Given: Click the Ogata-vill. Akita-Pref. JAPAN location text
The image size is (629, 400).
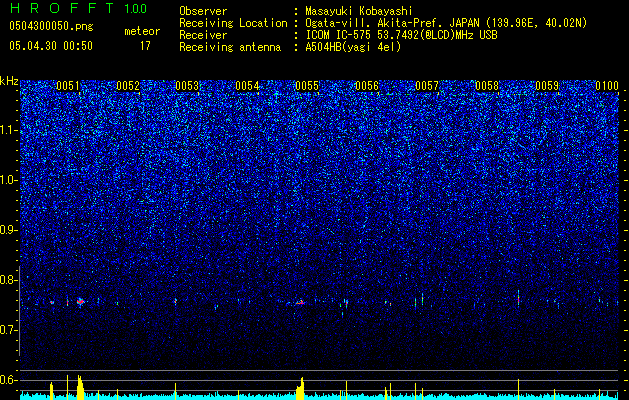Looking at the screenshot, I should (446, 23).
